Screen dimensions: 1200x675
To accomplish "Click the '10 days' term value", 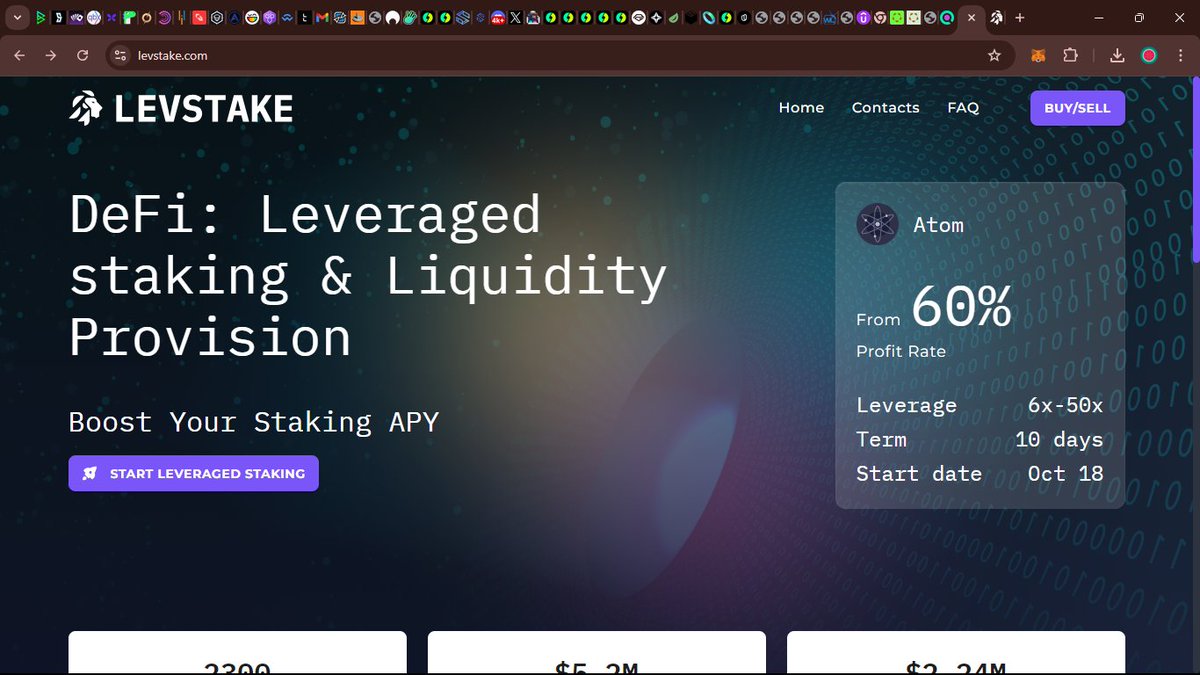I will coord(1059,440).
